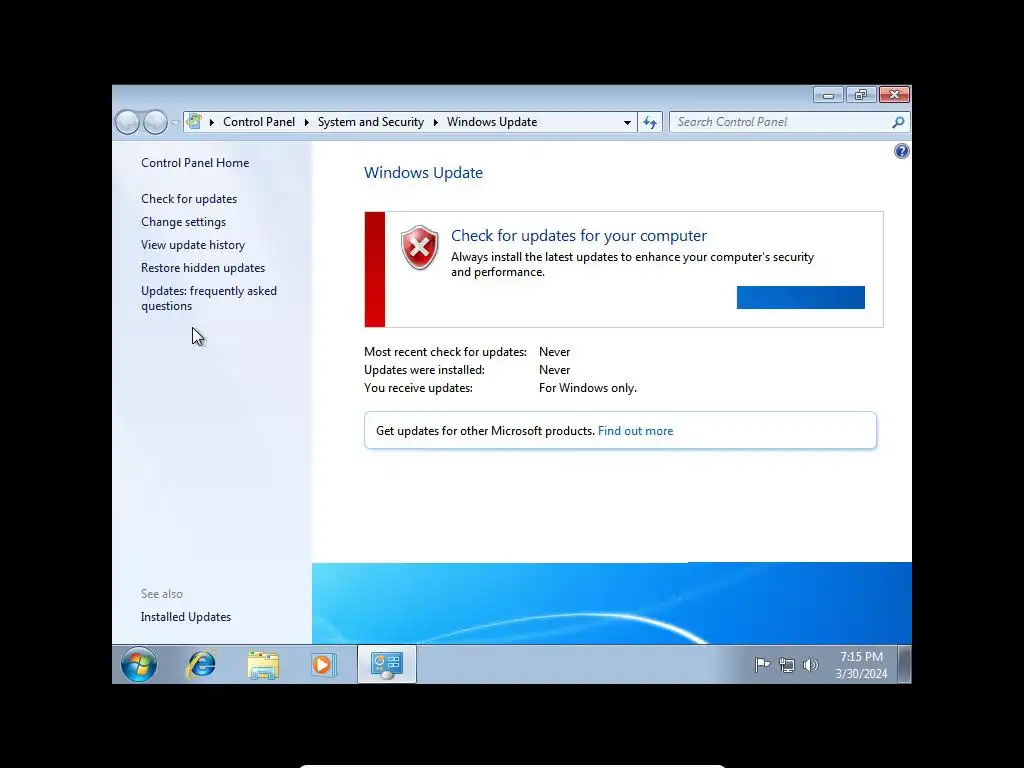Open the network icon in system tray
Image resolution: width=1024 pixels, height=768 pixels.
[787, 665]
